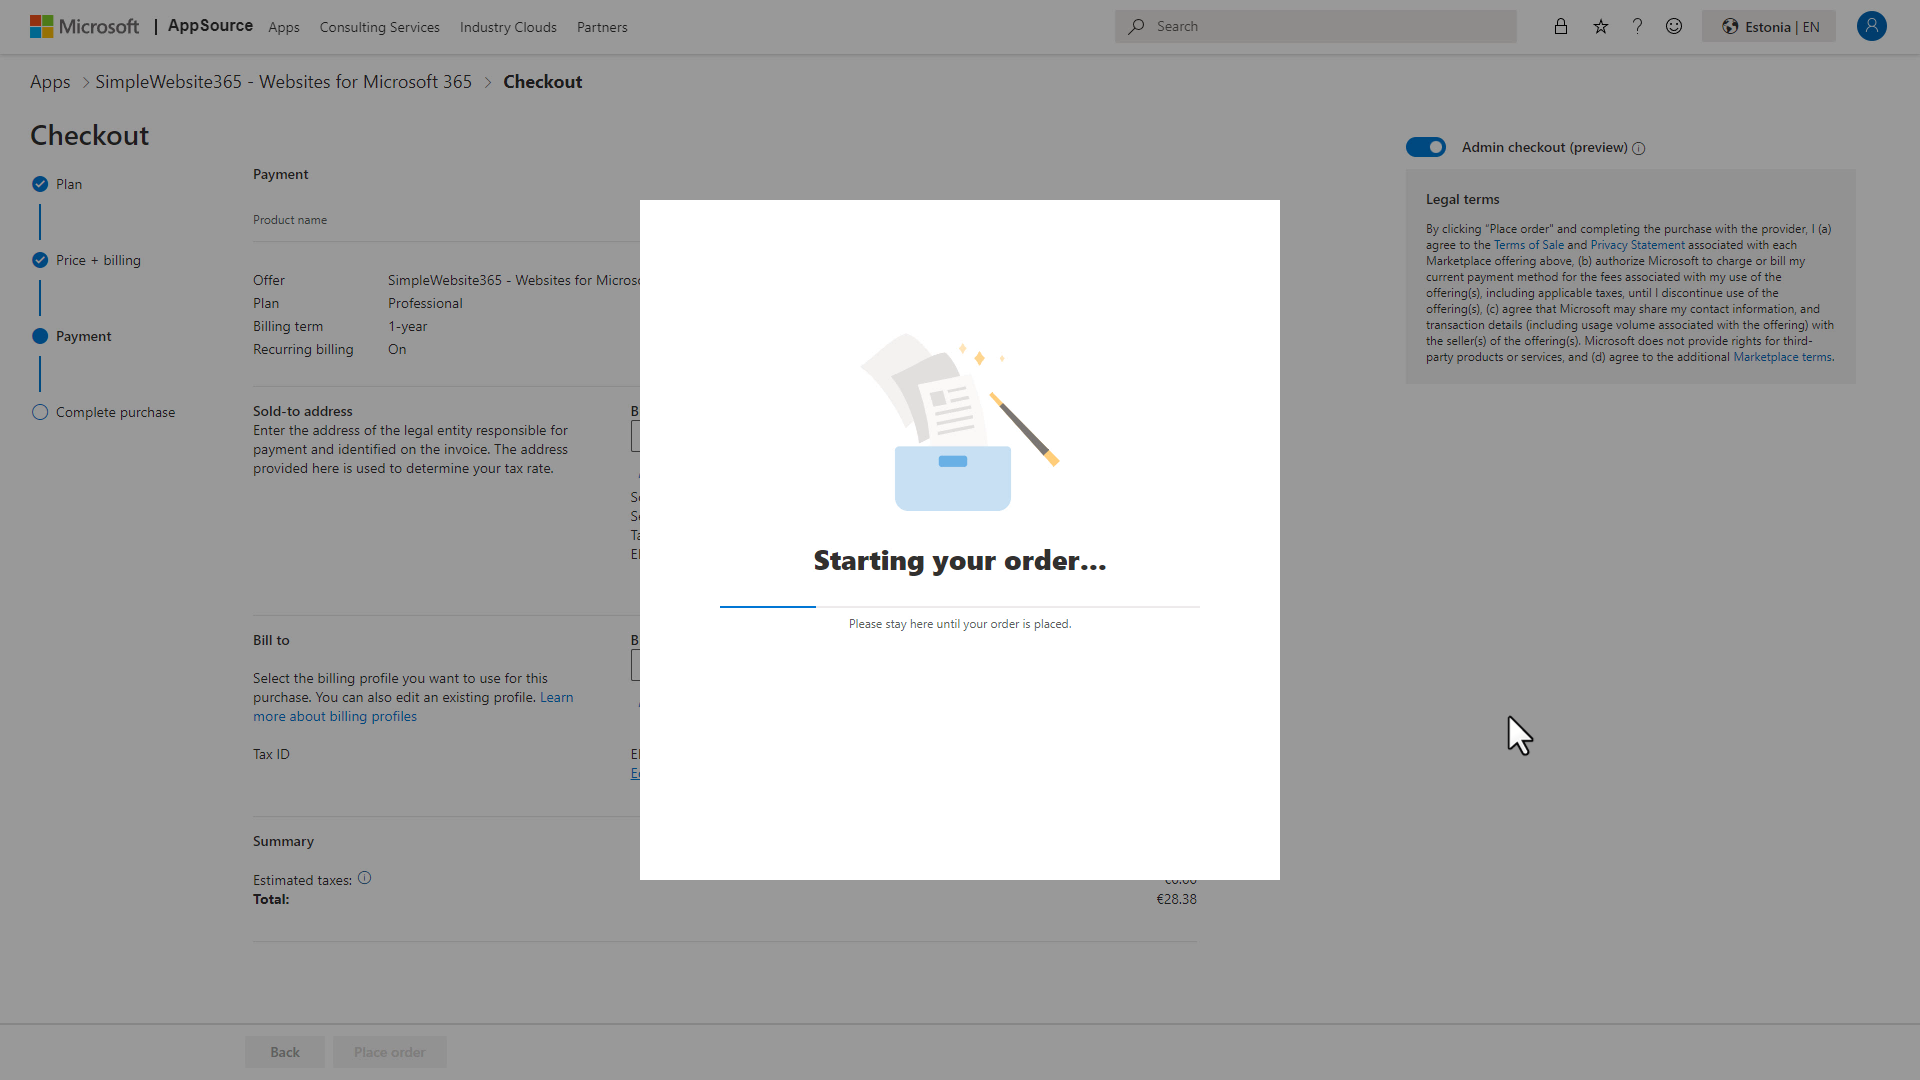Open the AppSource home link
This screenshot has width=1920, height=1080.
coord(210,26)
